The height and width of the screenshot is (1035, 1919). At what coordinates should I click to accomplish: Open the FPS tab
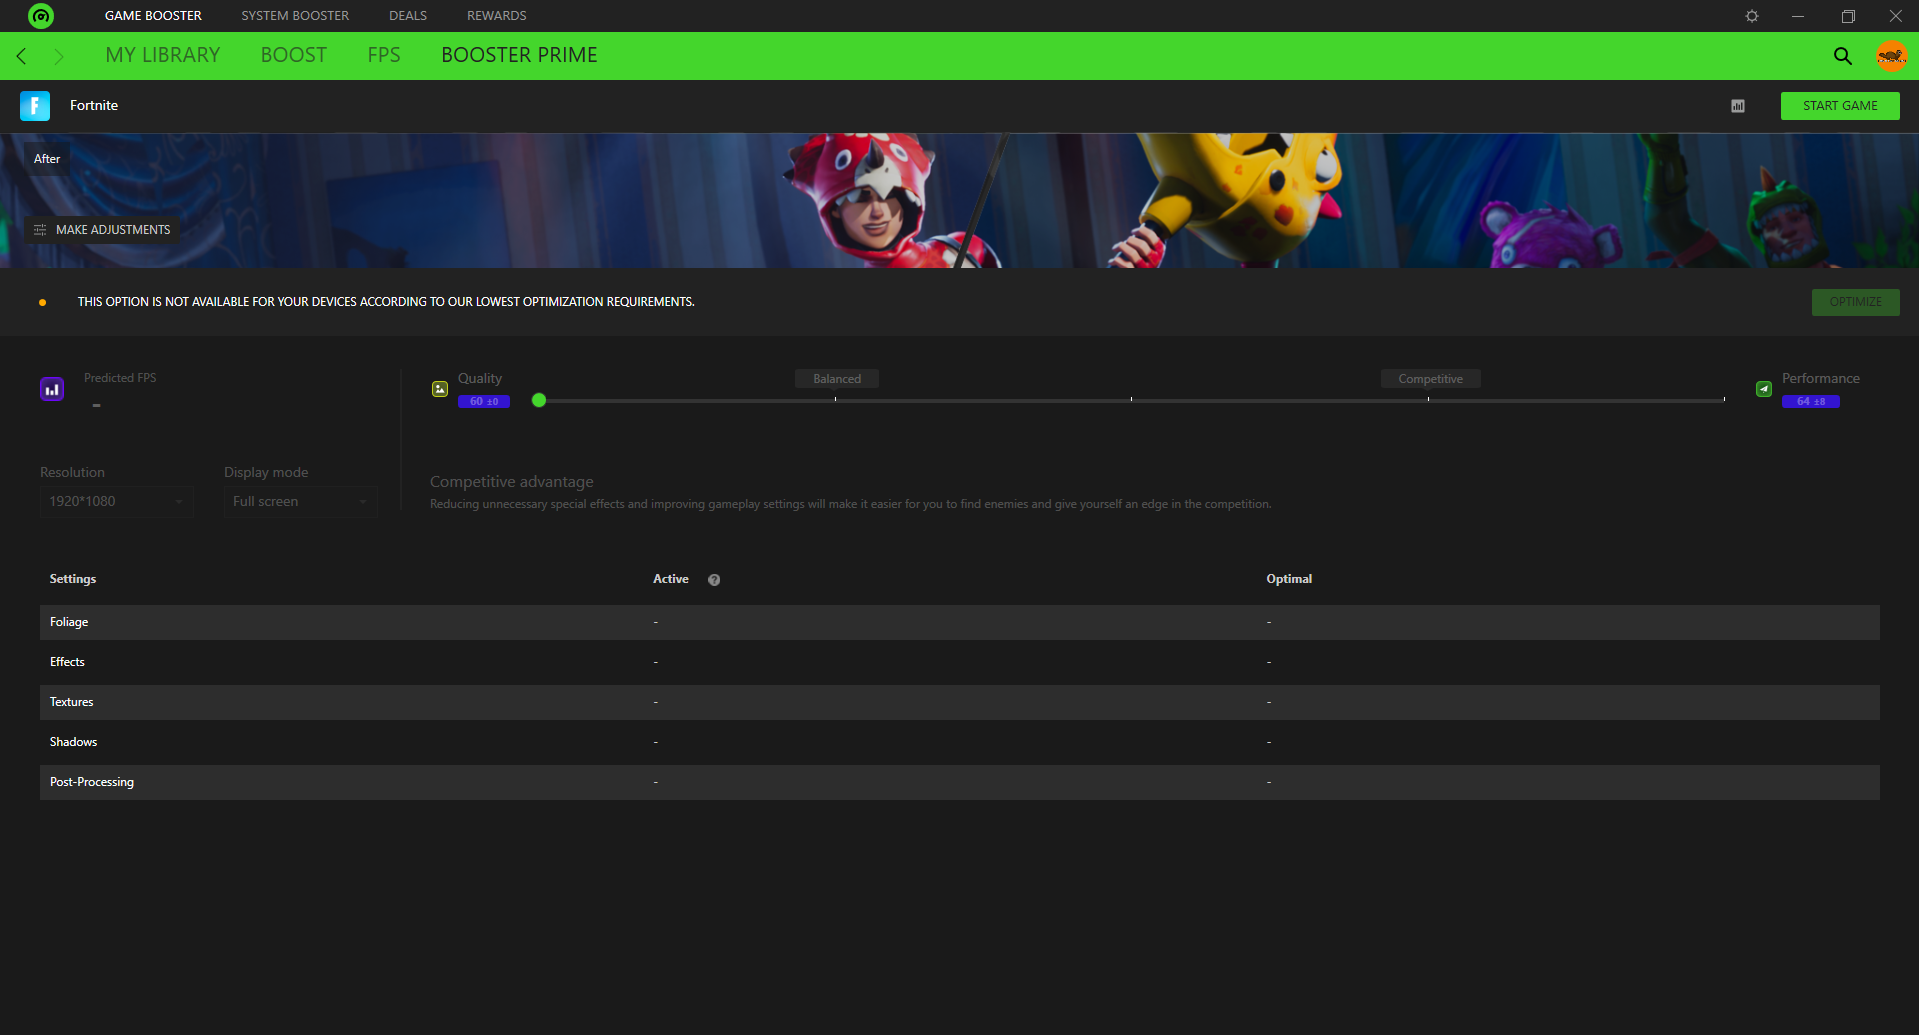384,55
